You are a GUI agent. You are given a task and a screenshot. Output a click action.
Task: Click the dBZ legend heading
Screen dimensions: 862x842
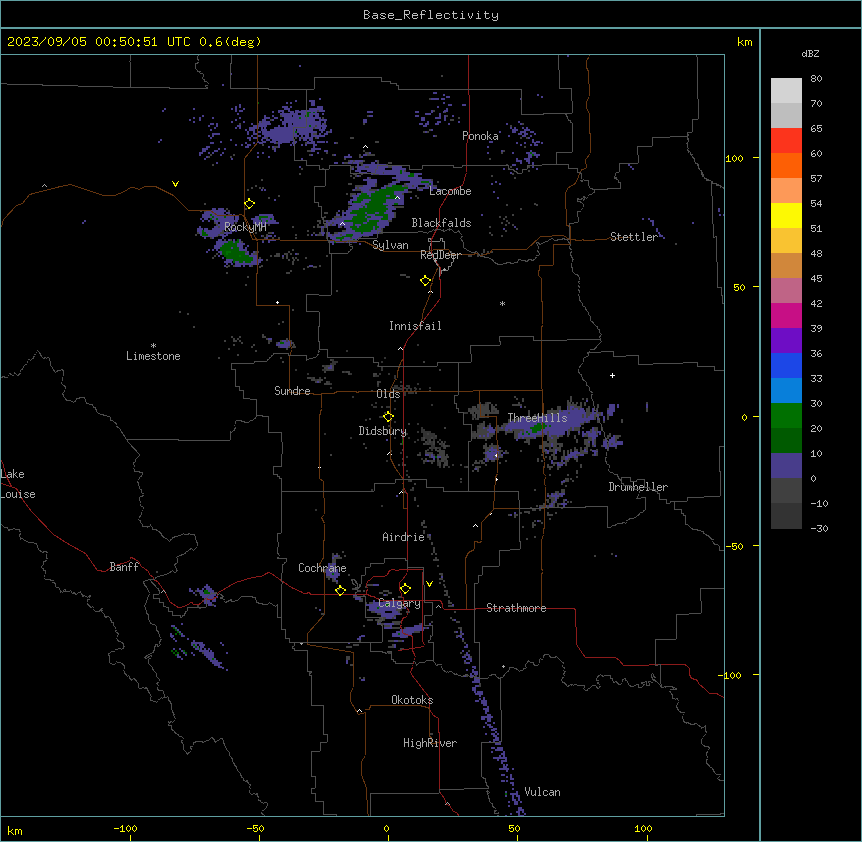point(810,53)
